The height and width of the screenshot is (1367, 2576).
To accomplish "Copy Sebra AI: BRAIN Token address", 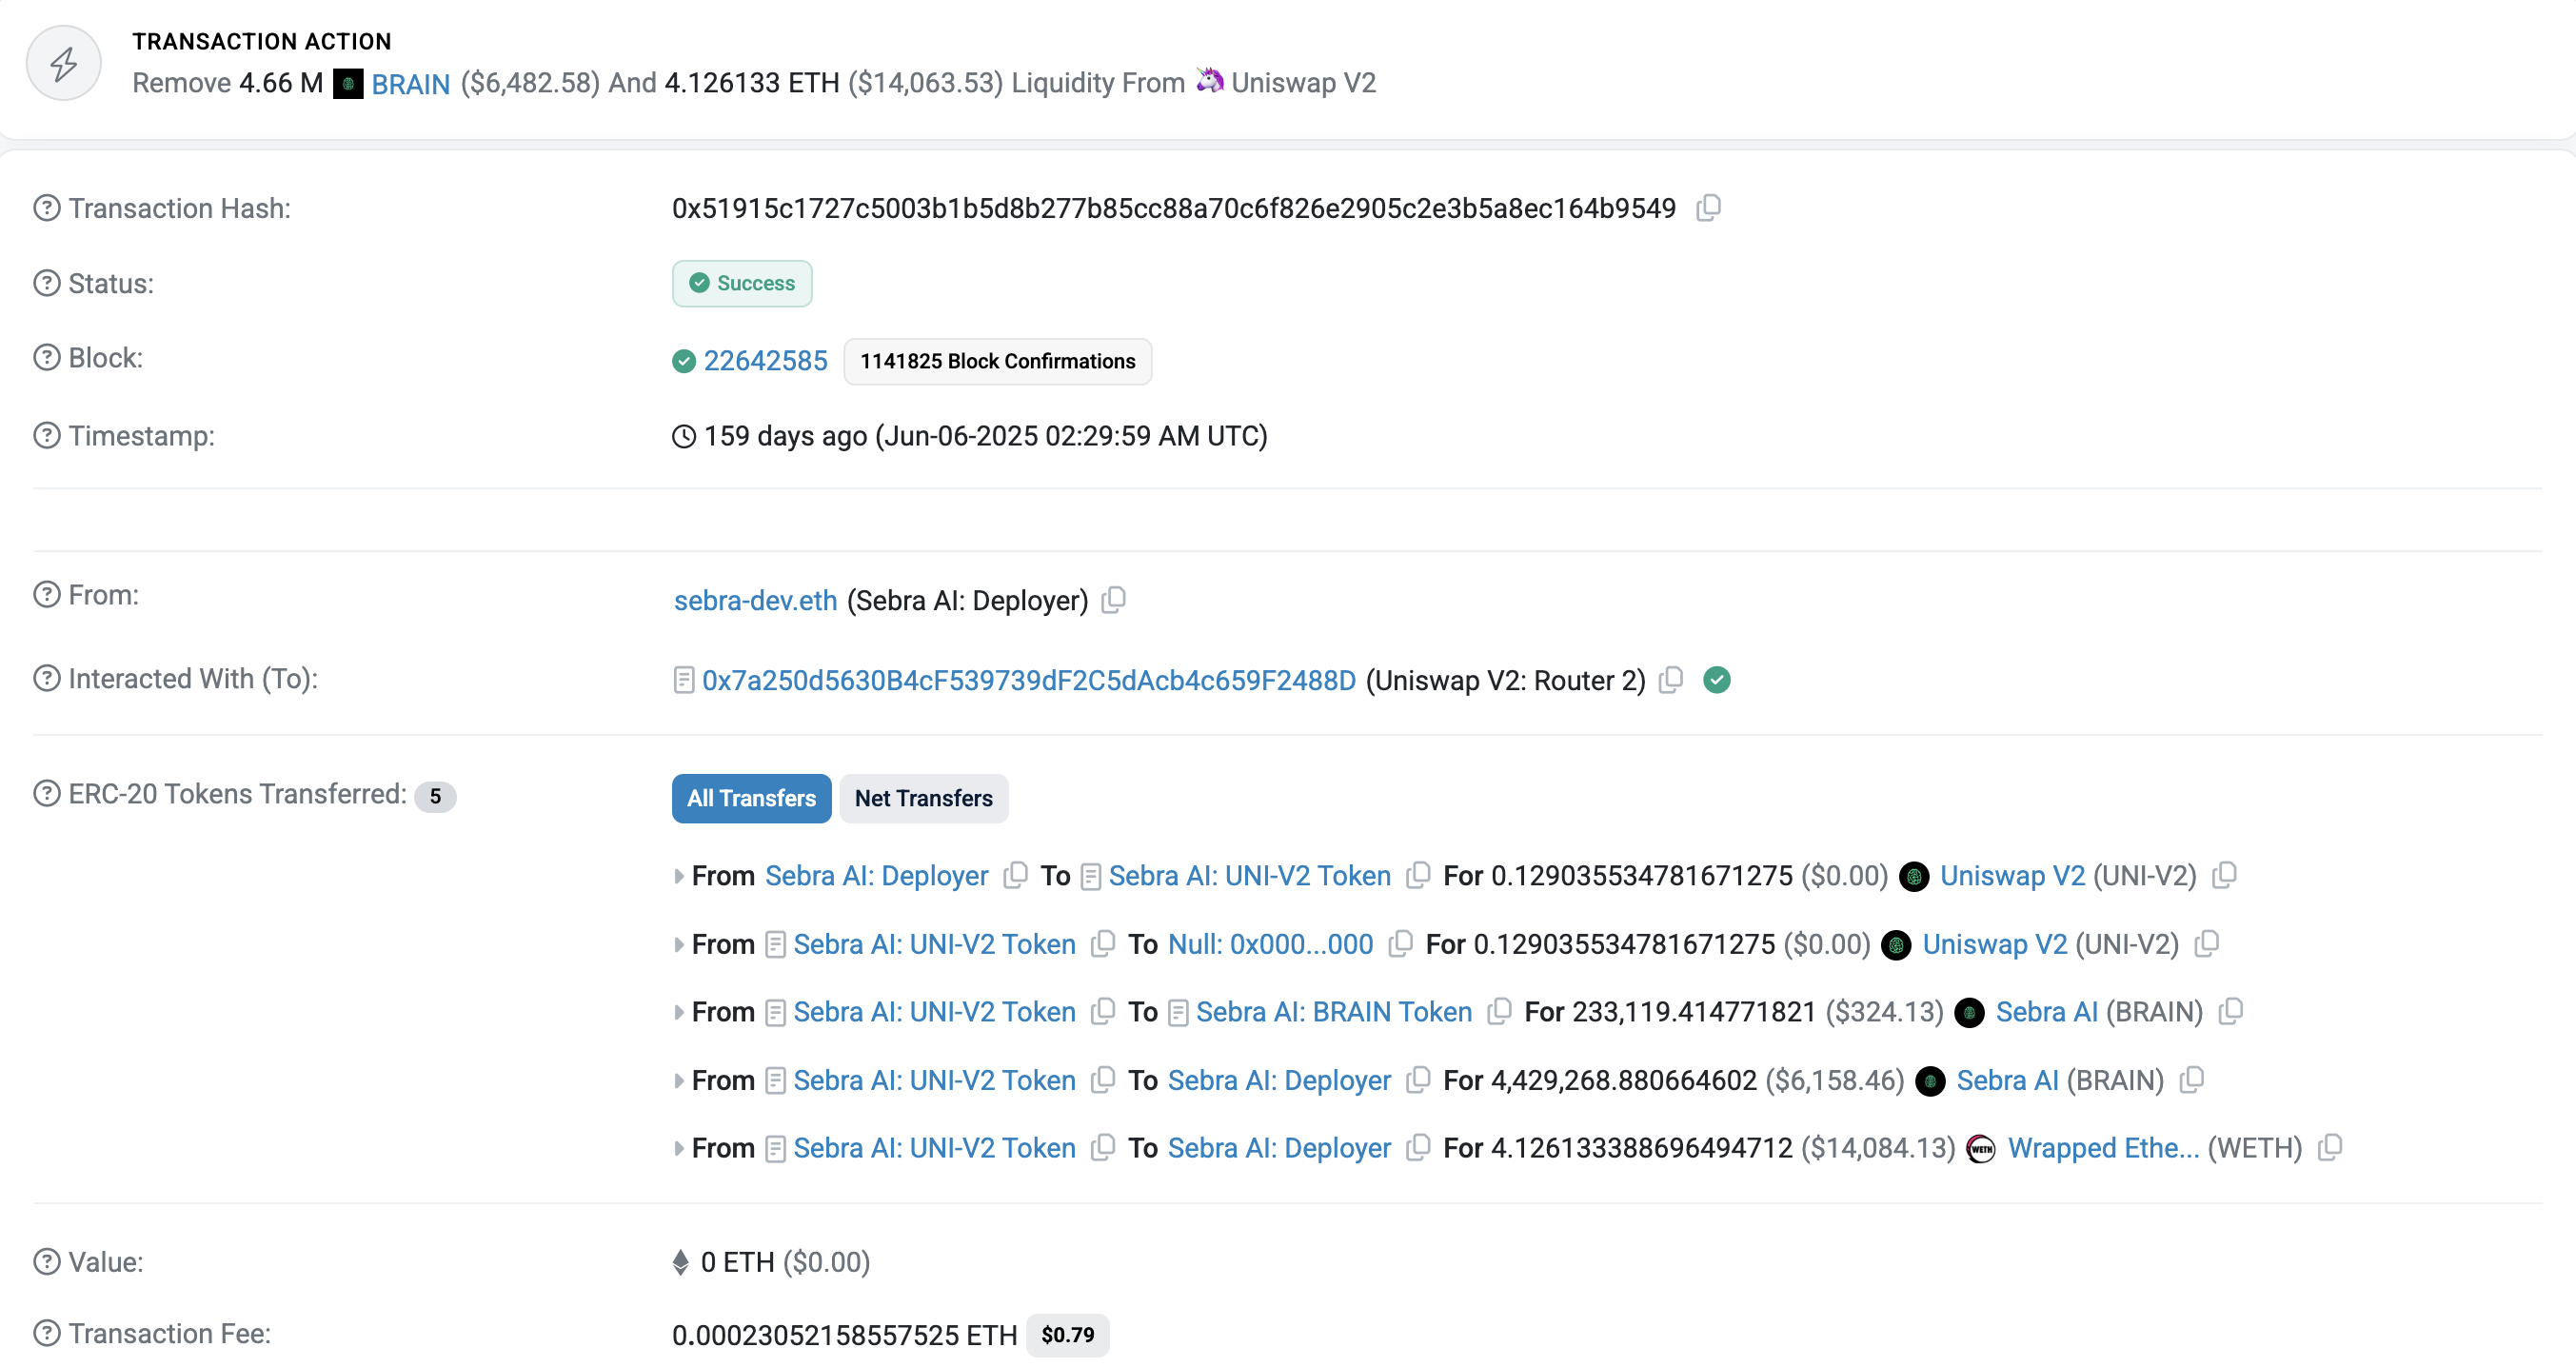I will point(1498,1011).
